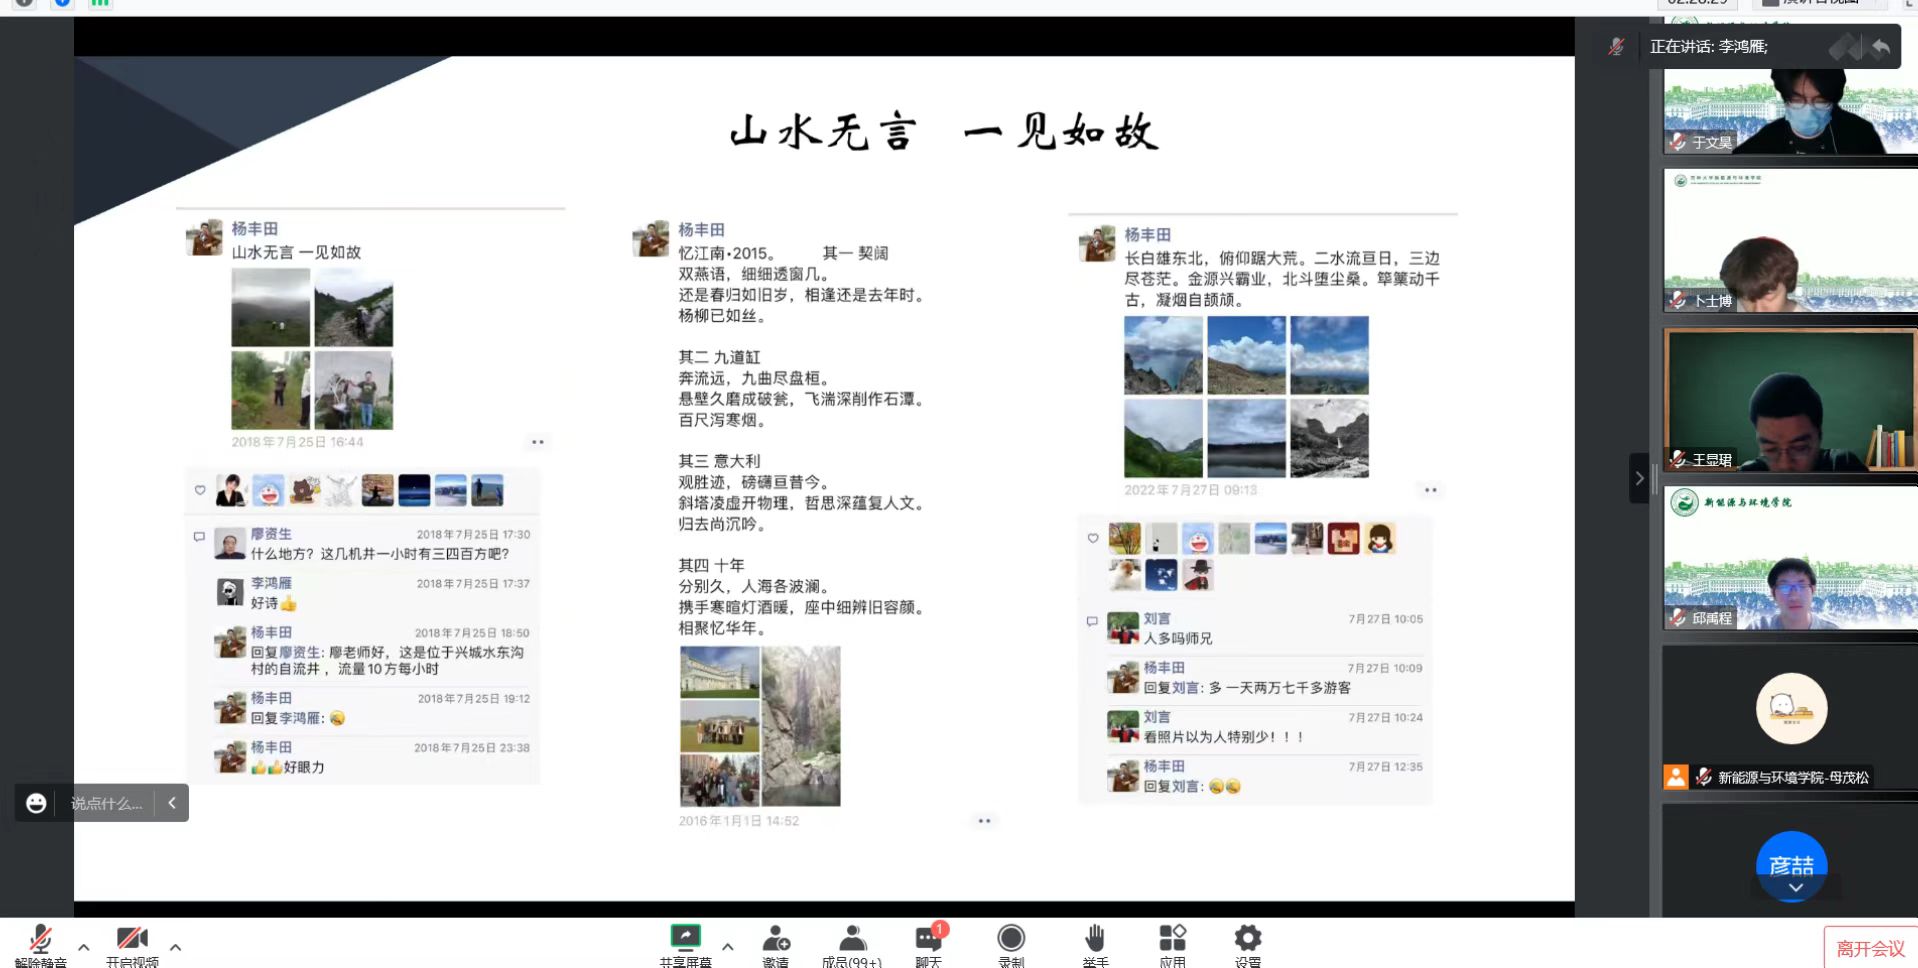Collapse the participant video sidebar
Image resolution: width=1918 pixels, height=968 pixels.
(x=1638, y=478)
